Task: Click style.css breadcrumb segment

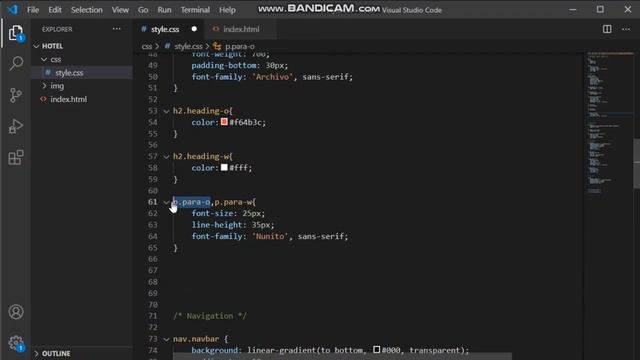Action: pyautogui.click(x=188, y=47)
